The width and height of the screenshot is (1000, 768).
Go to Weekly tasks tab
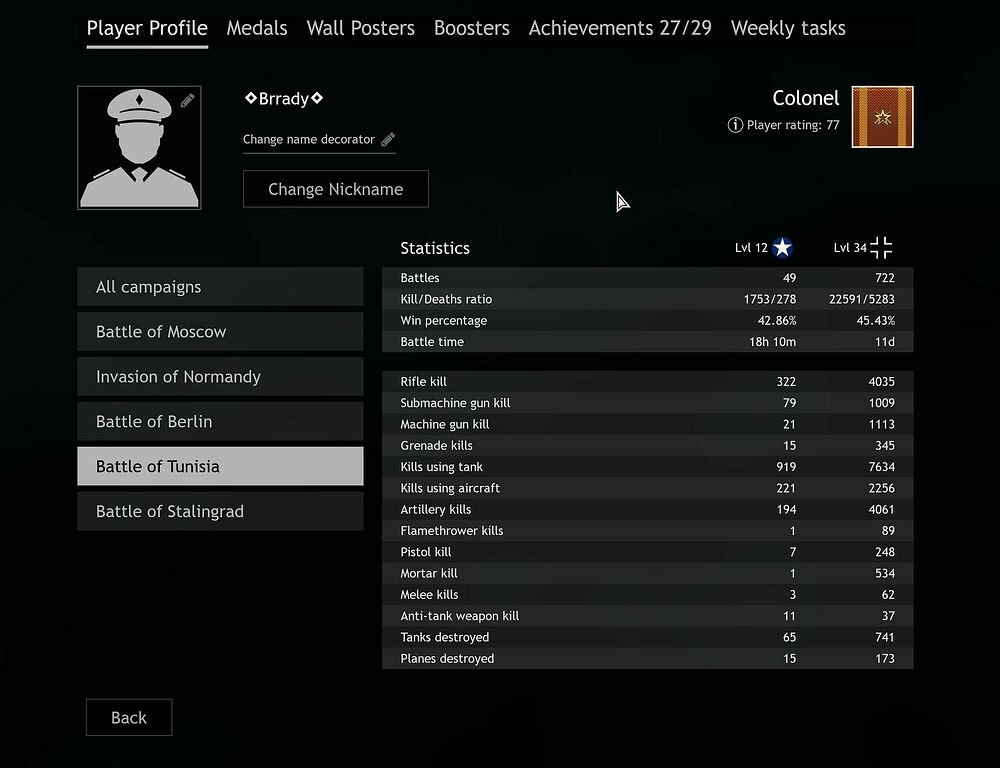[788, 28]
